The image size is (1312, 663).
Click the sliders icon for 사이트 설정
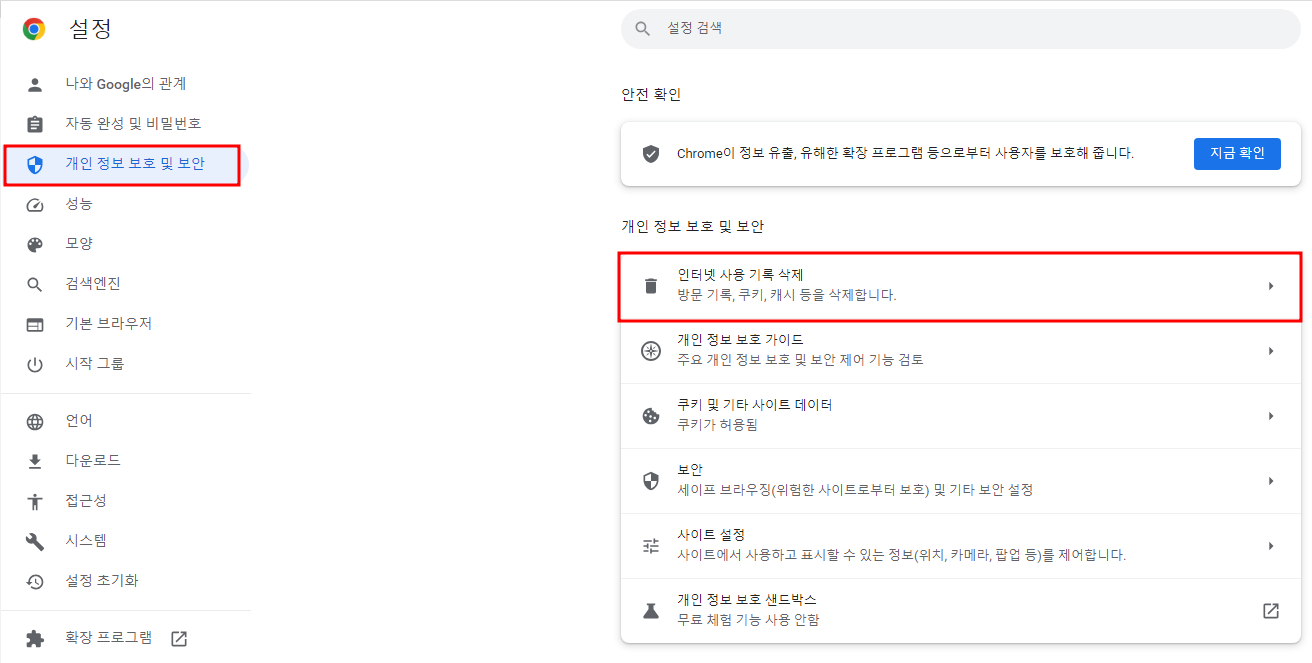tap(651, 546)
